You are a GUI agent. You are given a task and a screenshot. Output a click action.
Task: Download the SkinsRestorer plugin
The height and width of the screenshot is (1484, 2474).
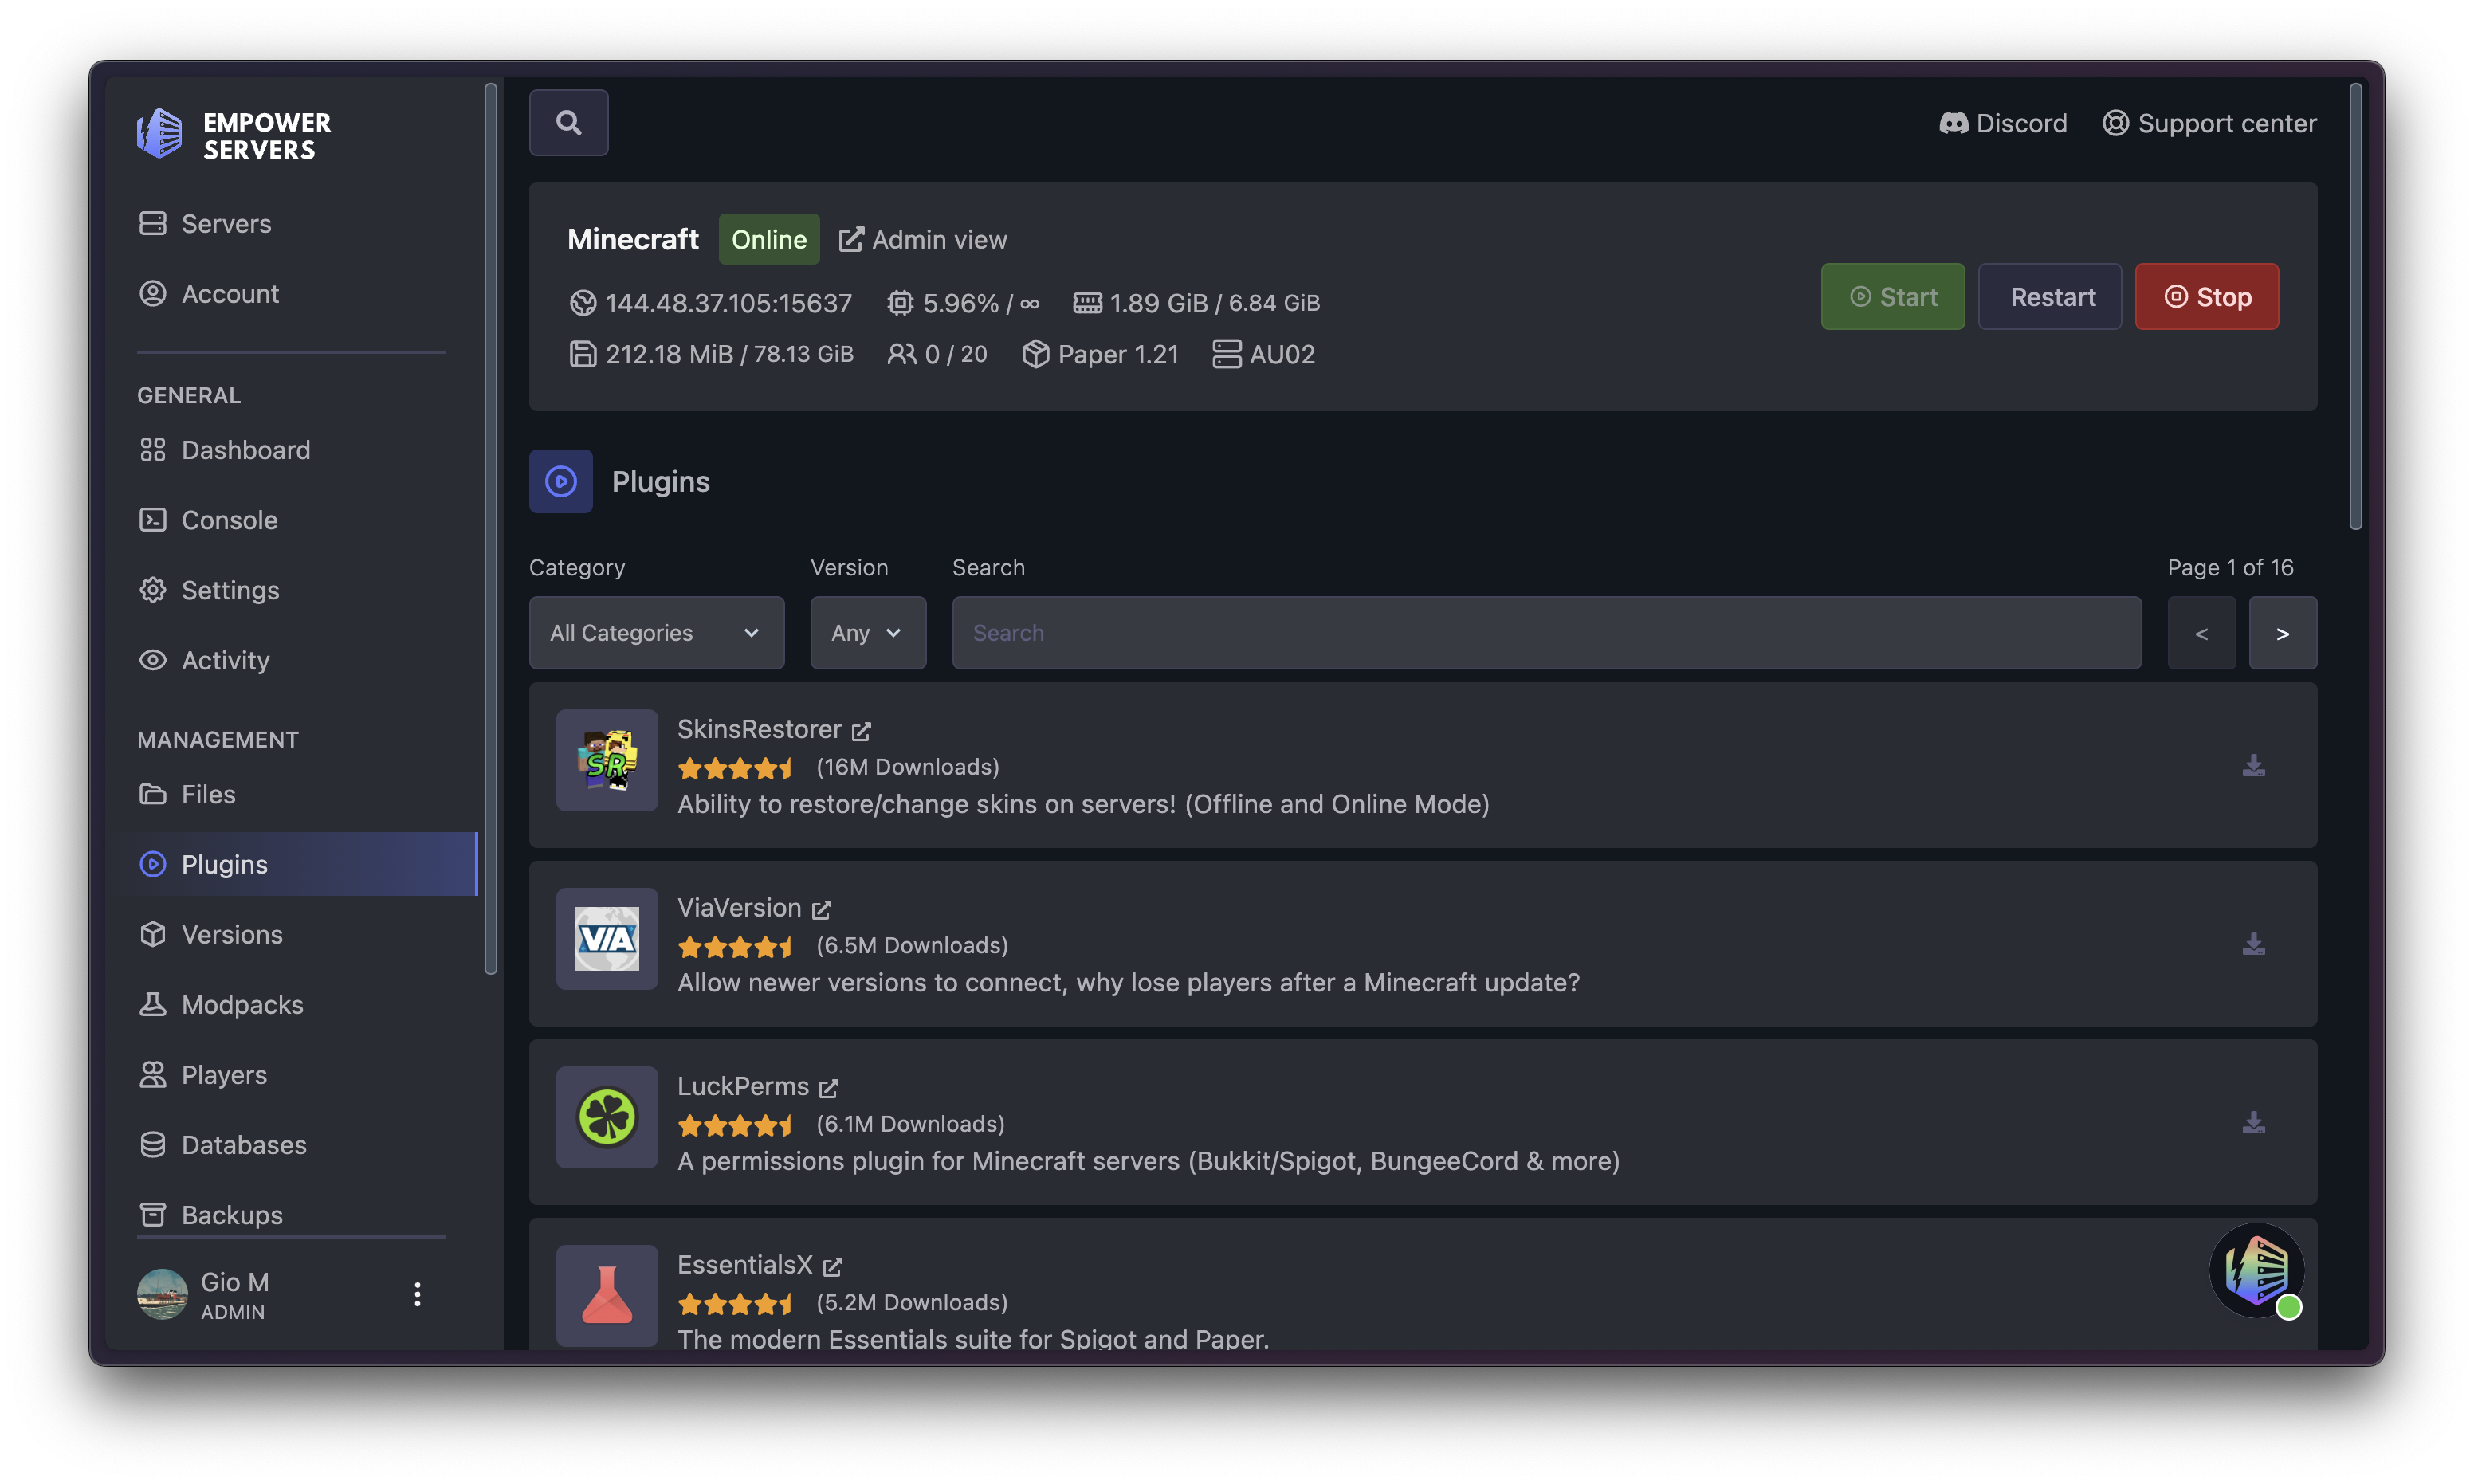[x=2254, y=765]
